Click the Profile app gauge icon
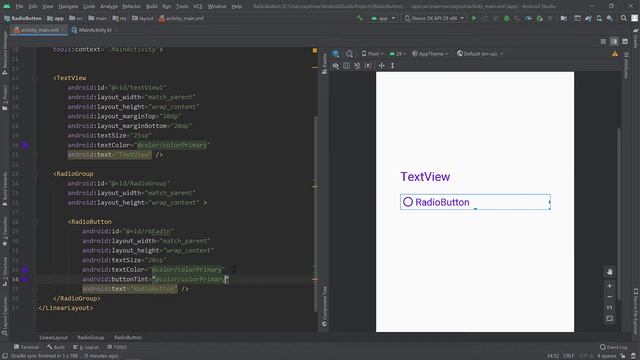 (x=529, y=18)
